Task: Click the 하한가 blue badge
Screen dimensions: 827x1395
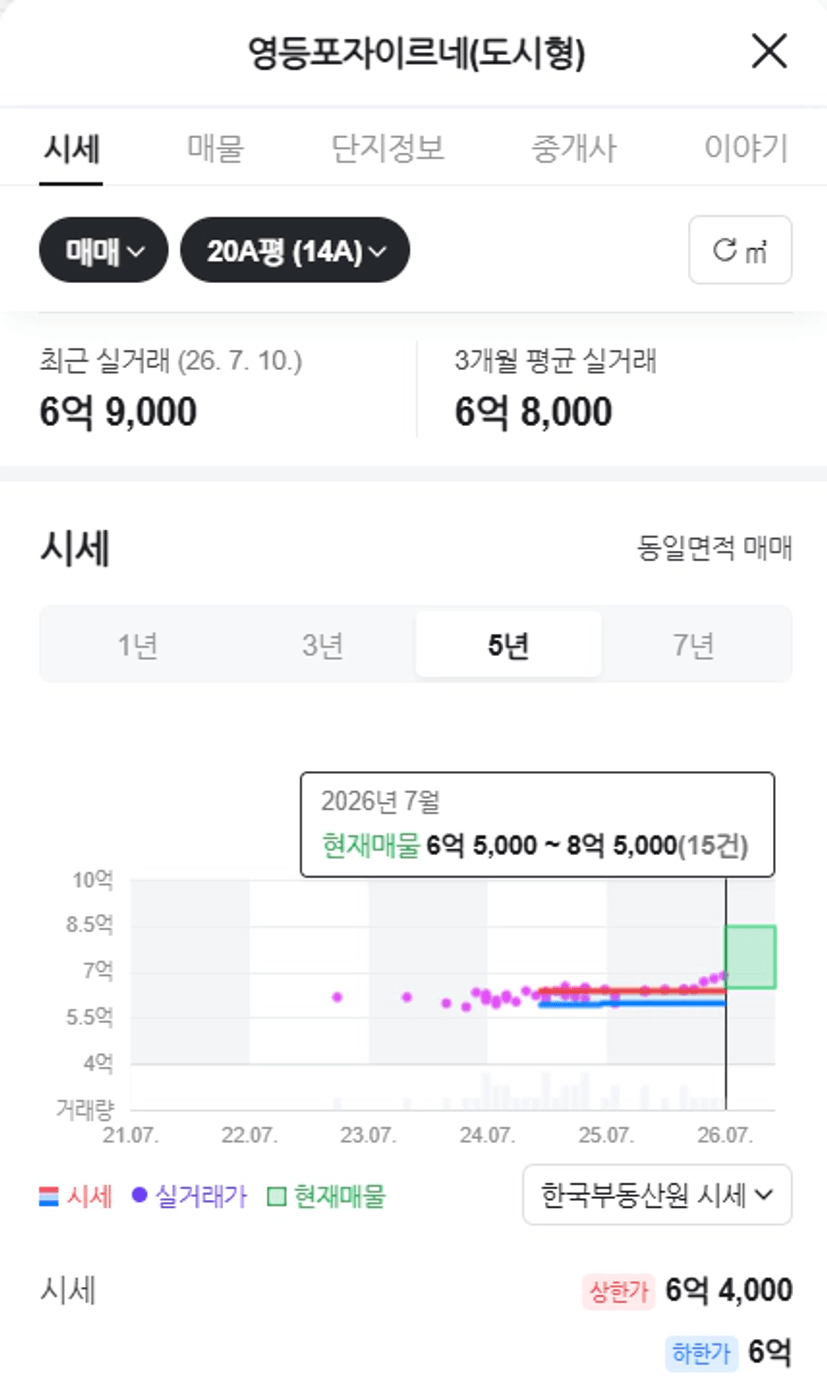Action: (x=701, y=1354)
